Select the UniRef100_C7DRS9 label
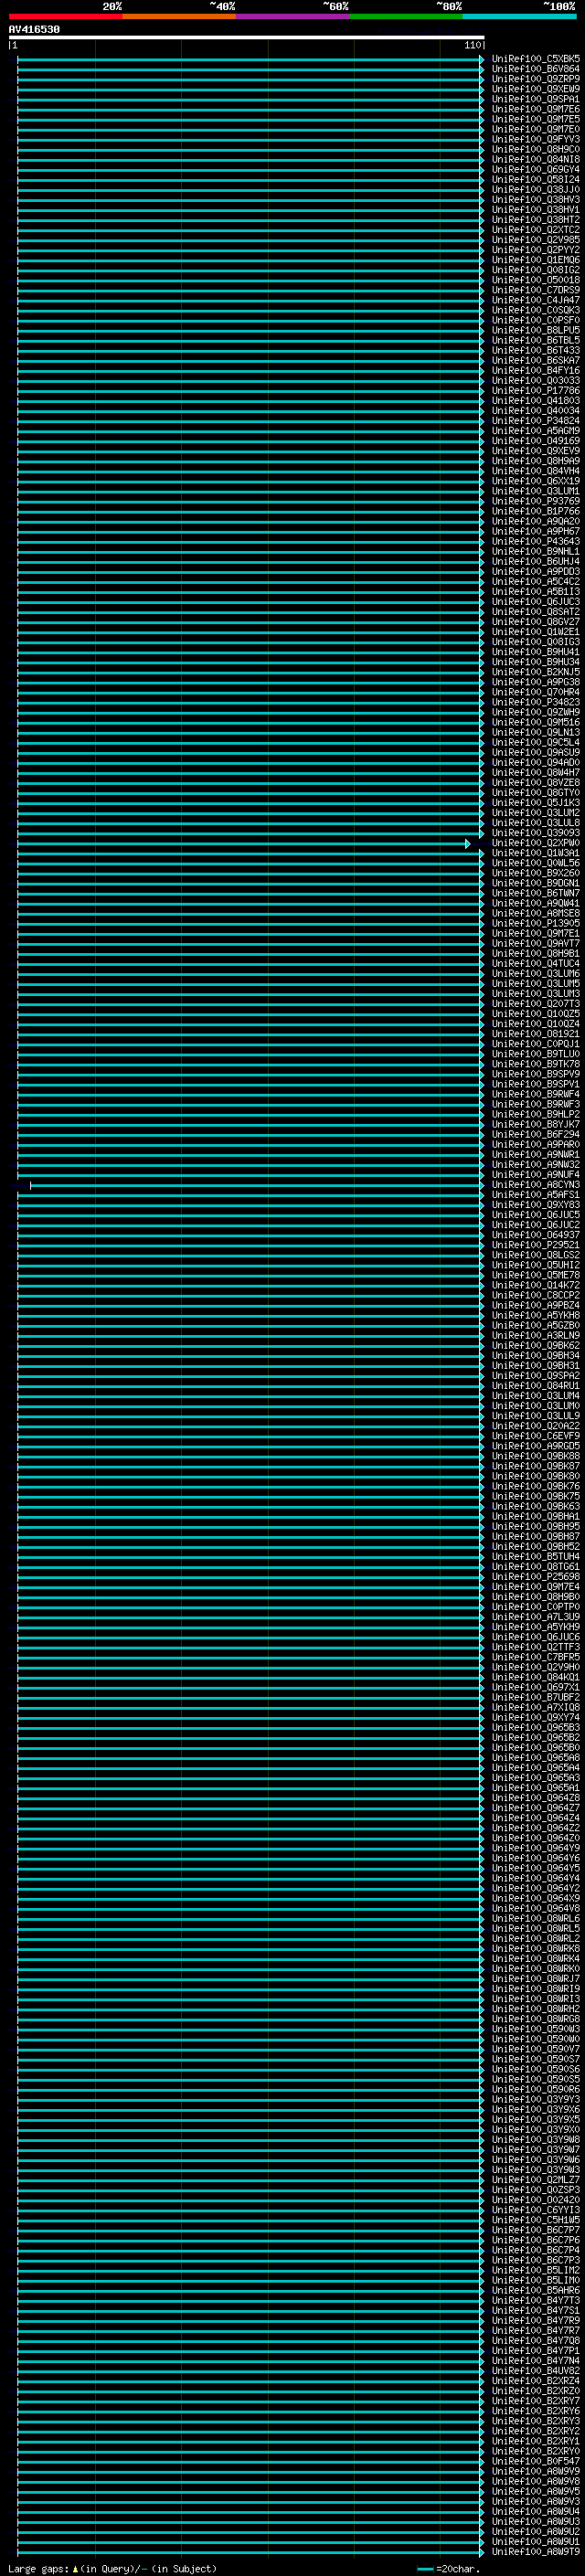The height and width of the screenshot is (2576, 585). pos(536,290)
